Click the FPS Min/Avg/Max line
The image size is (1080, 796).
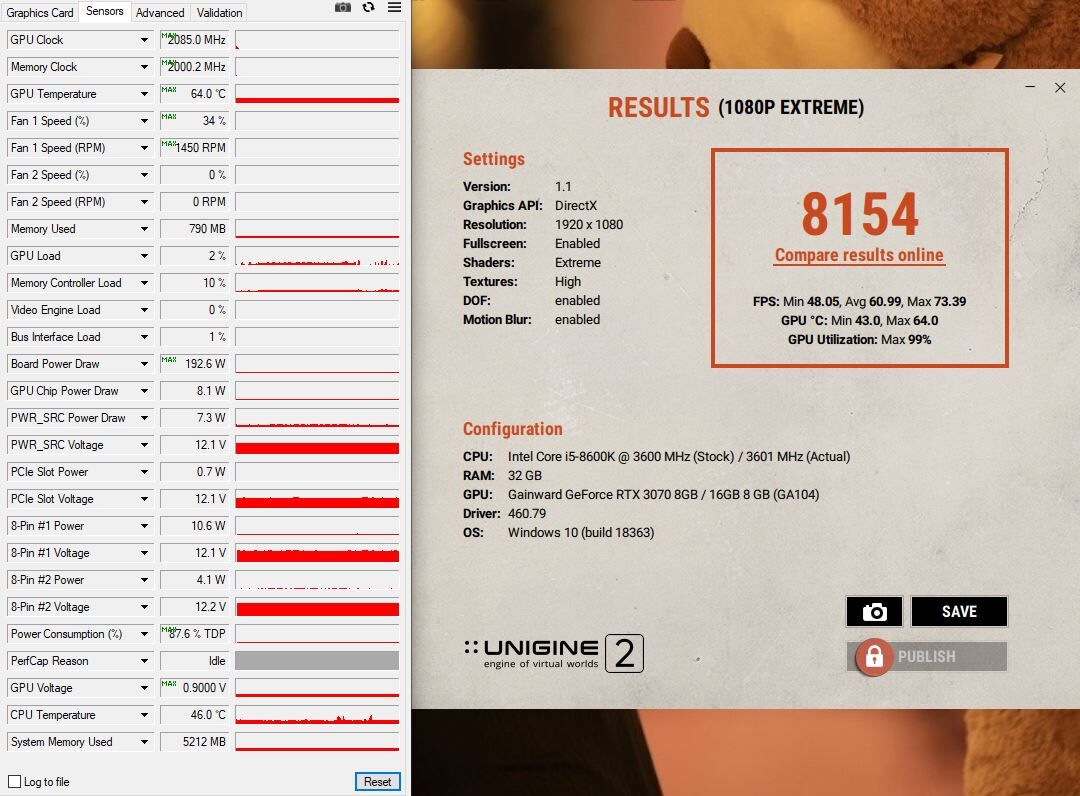click(859, 302)
